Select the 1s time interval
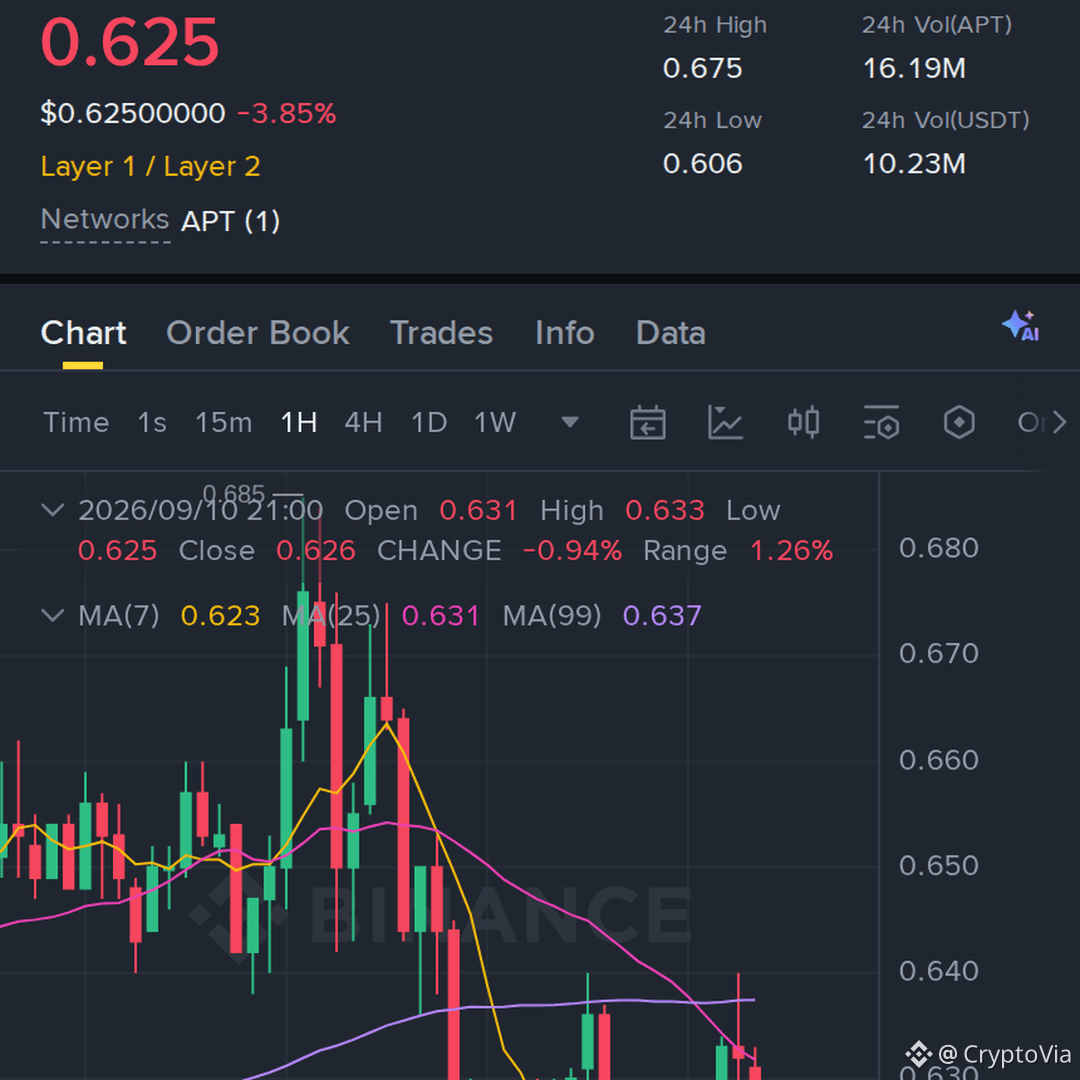1080x1080 pixels. point(152,422)
